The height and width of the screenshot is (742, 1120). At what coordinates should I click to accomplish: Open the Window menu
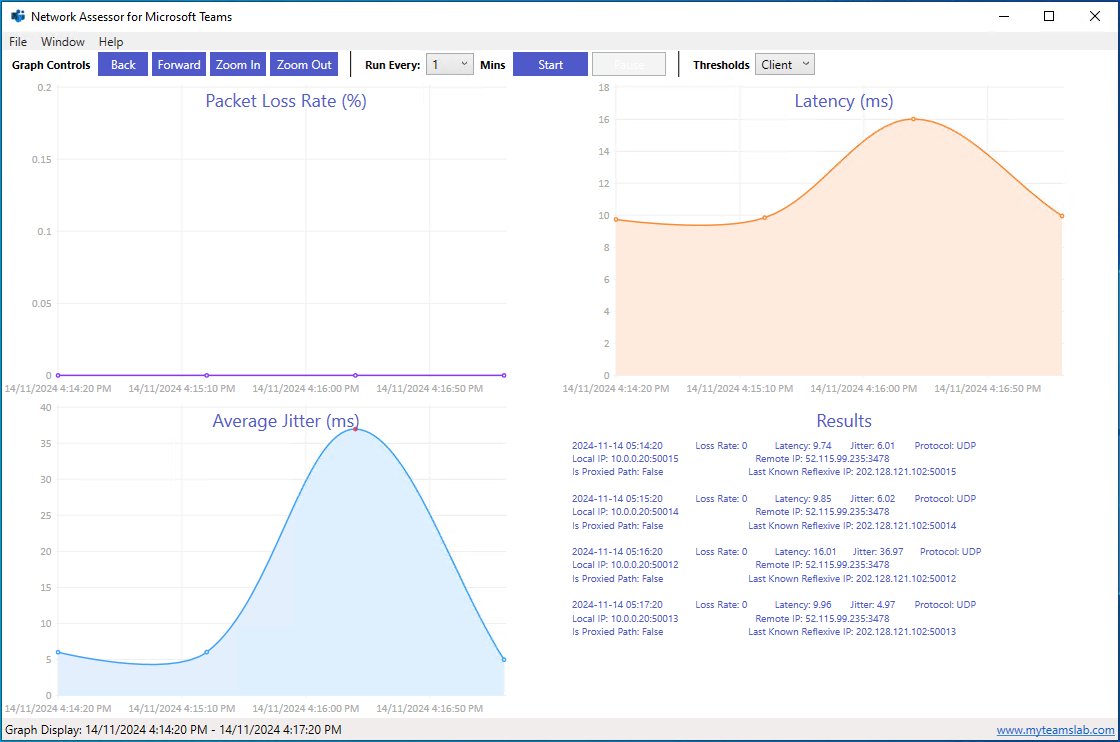tap(63, 41)
